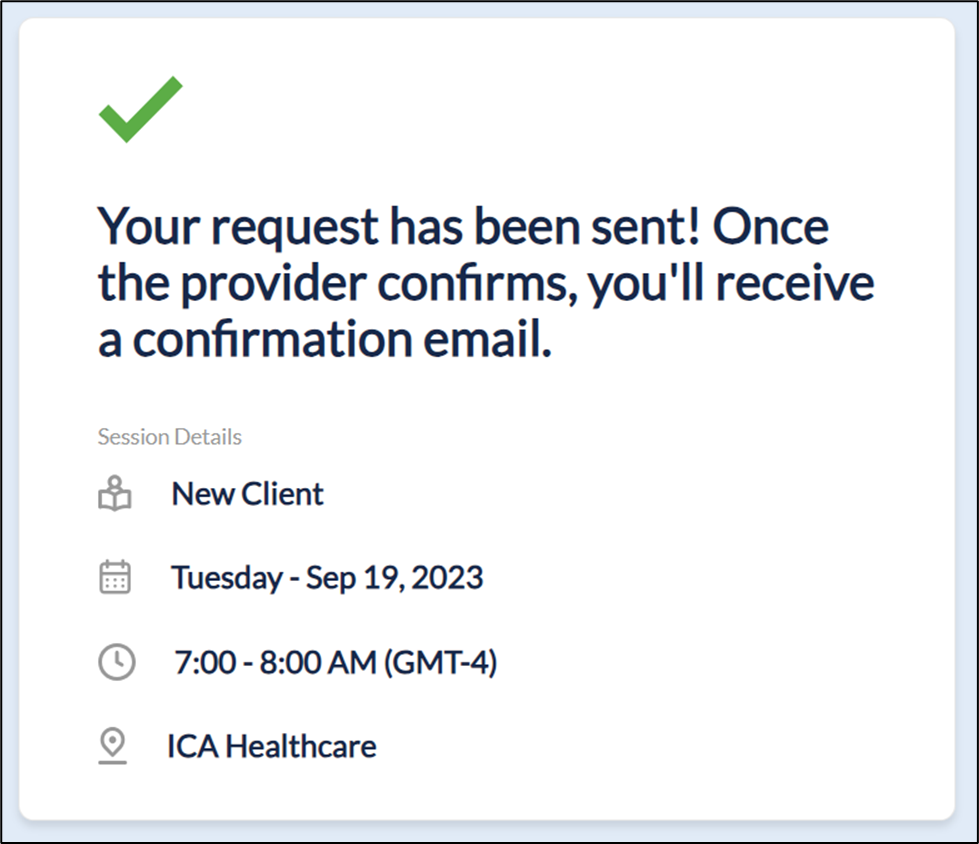Click the session type icon beside New Client
This screenshot has width=979, height=844.
pos(115,495)
